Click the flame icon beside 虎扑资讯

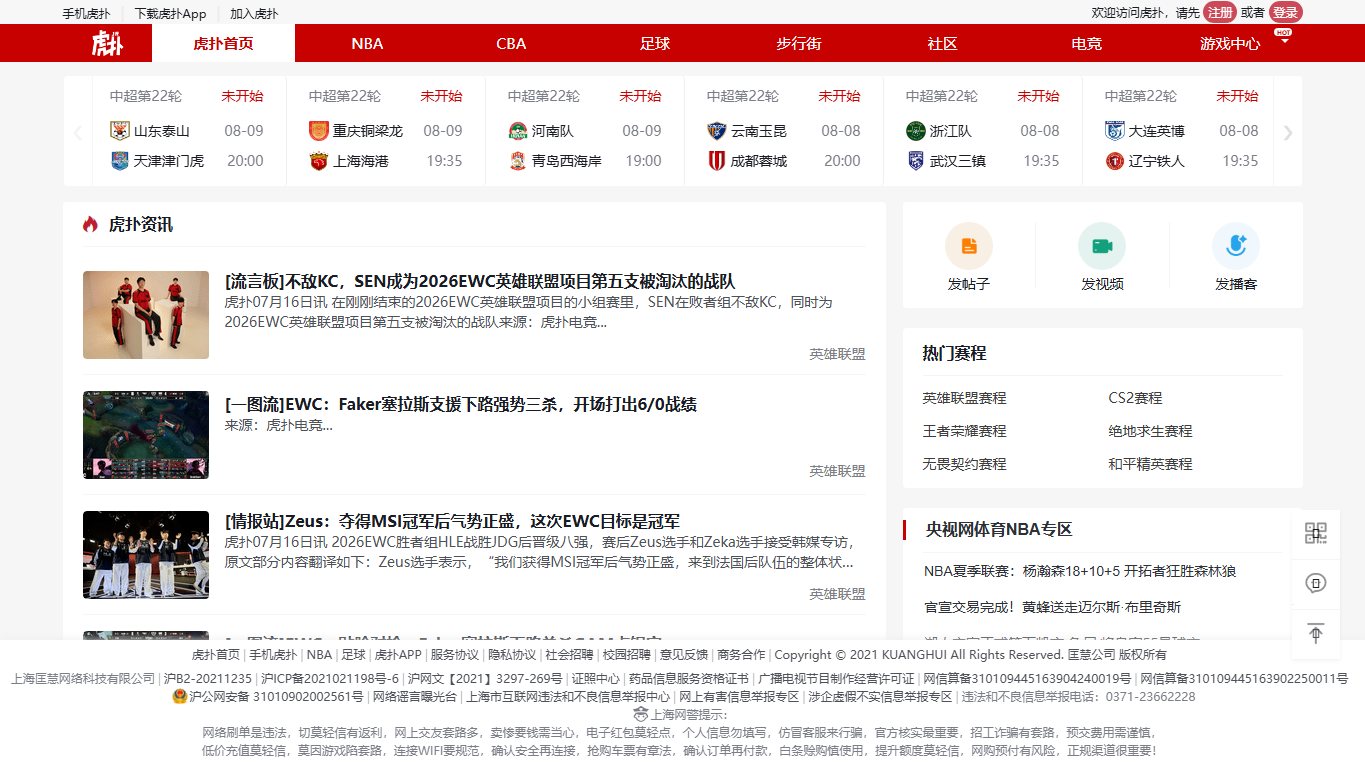tap(91, 224)
